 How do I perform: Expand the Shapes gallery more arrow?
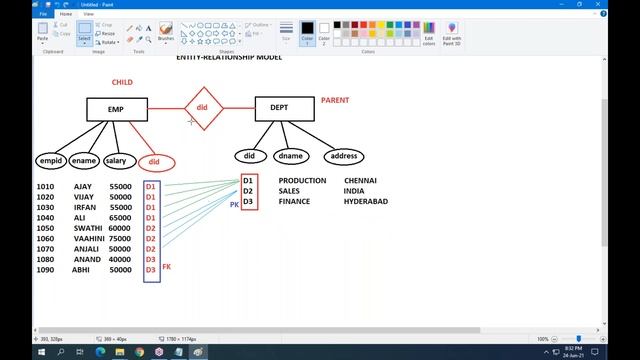tap(240, 41)
